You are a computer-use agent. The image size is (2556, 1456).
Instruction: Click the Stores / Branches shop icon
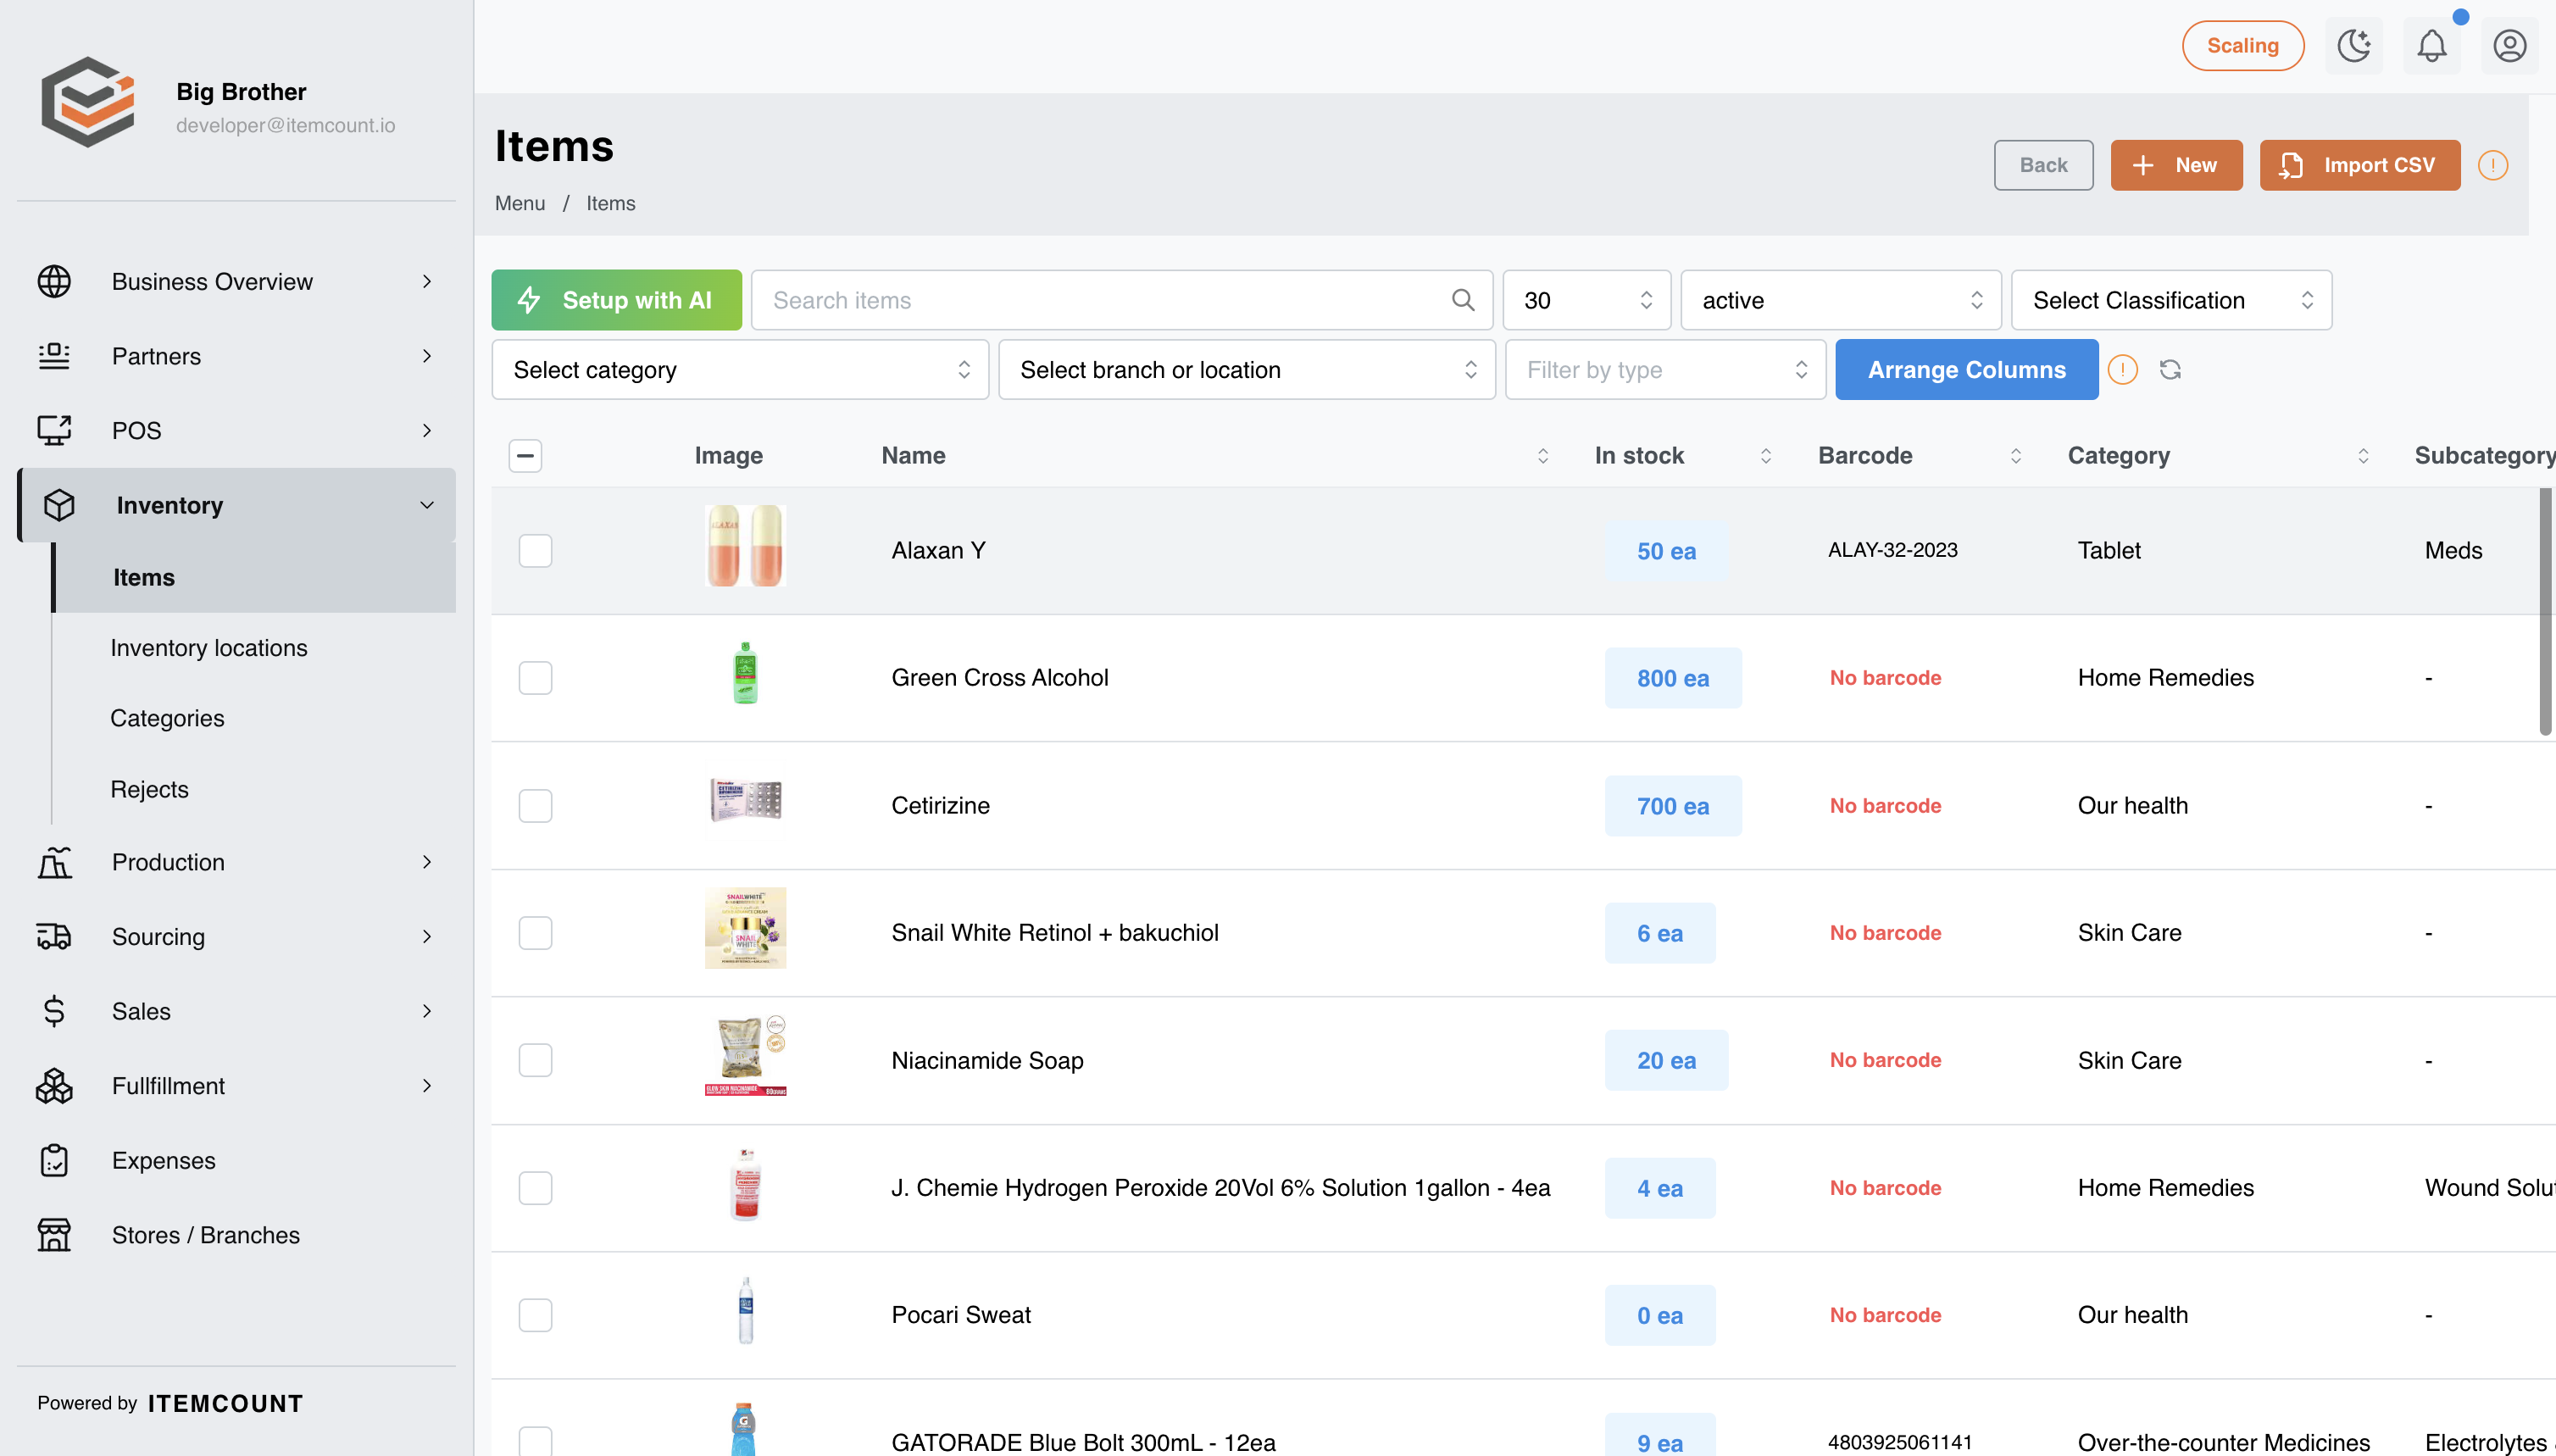(54, 1235)
